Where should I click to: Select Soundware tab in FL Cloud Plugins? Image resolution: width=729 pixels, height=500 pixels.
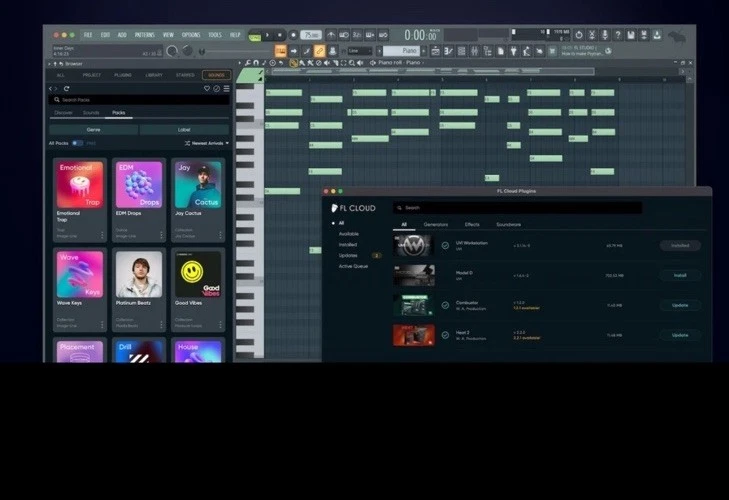509,225
